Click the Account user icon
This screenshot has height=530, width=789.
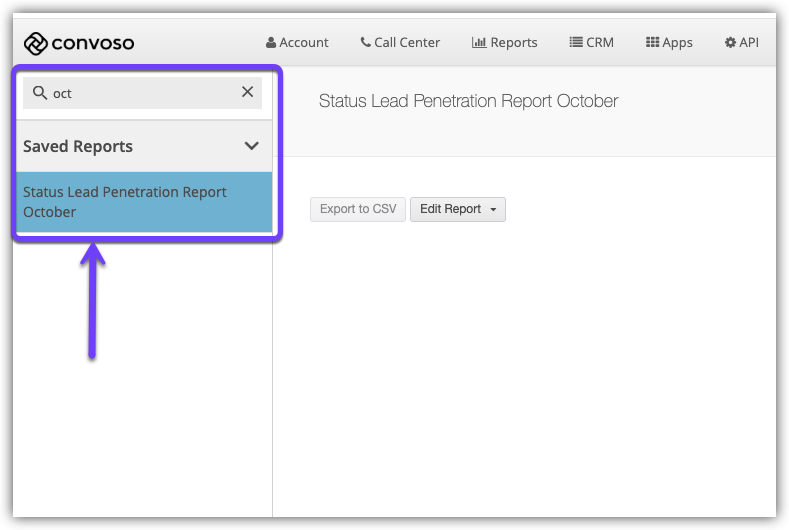click(271, 43)
